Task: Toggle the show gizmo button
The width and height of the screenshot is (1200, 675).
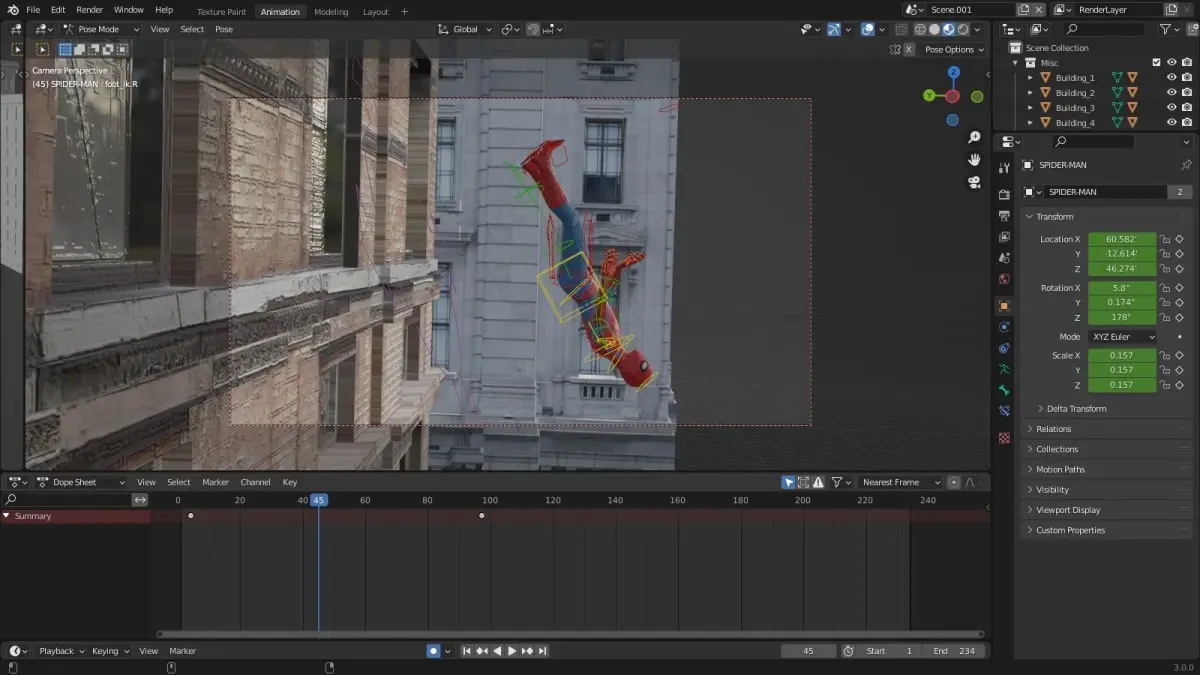Action: click(833, 29)
